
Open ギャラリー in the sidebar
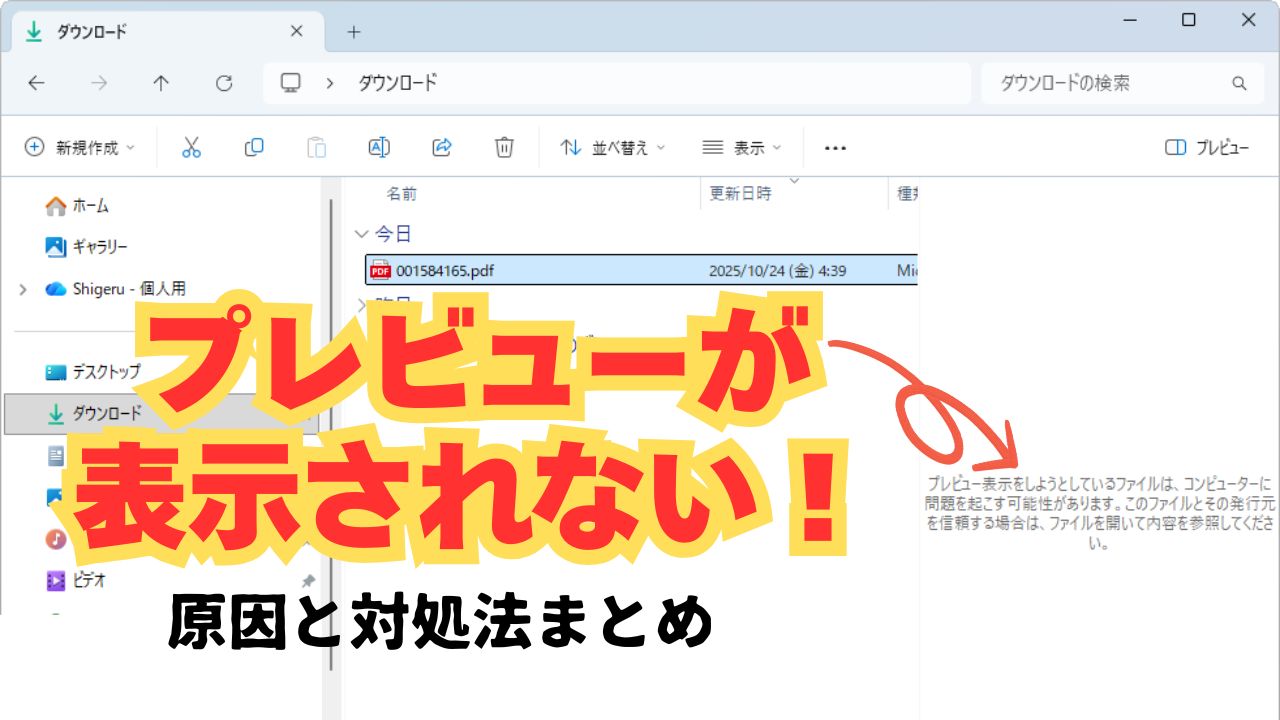[x=98, y=246]
